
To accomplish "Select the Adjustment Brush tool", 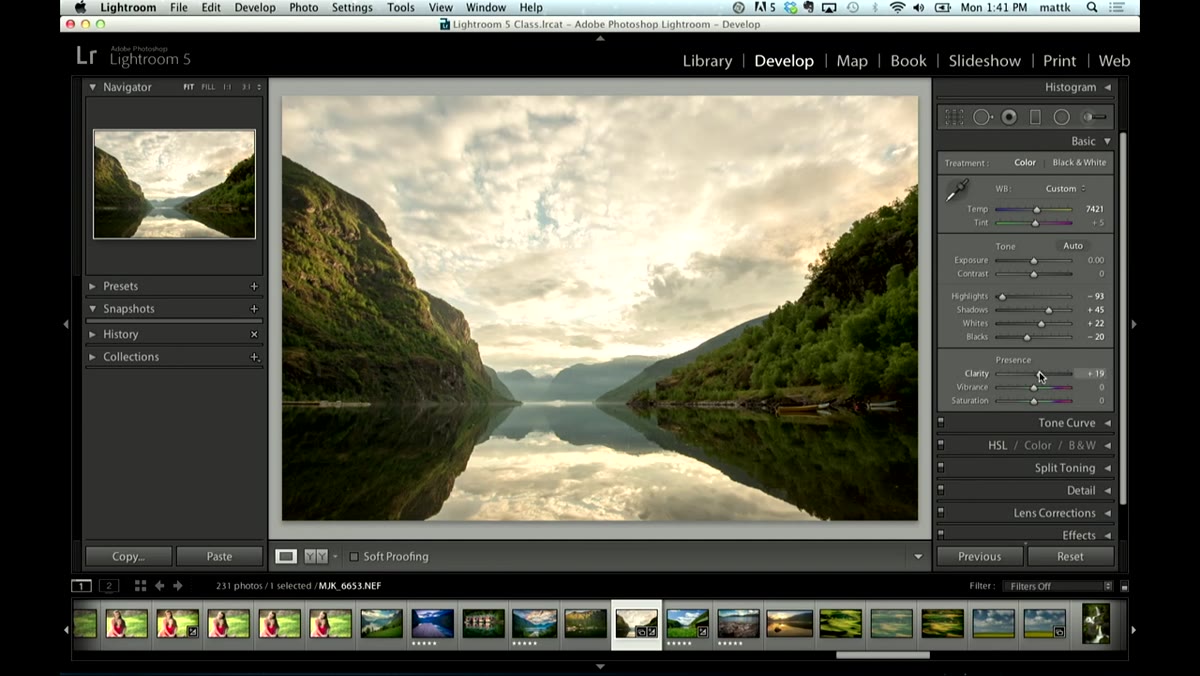I will (1094, 117).
